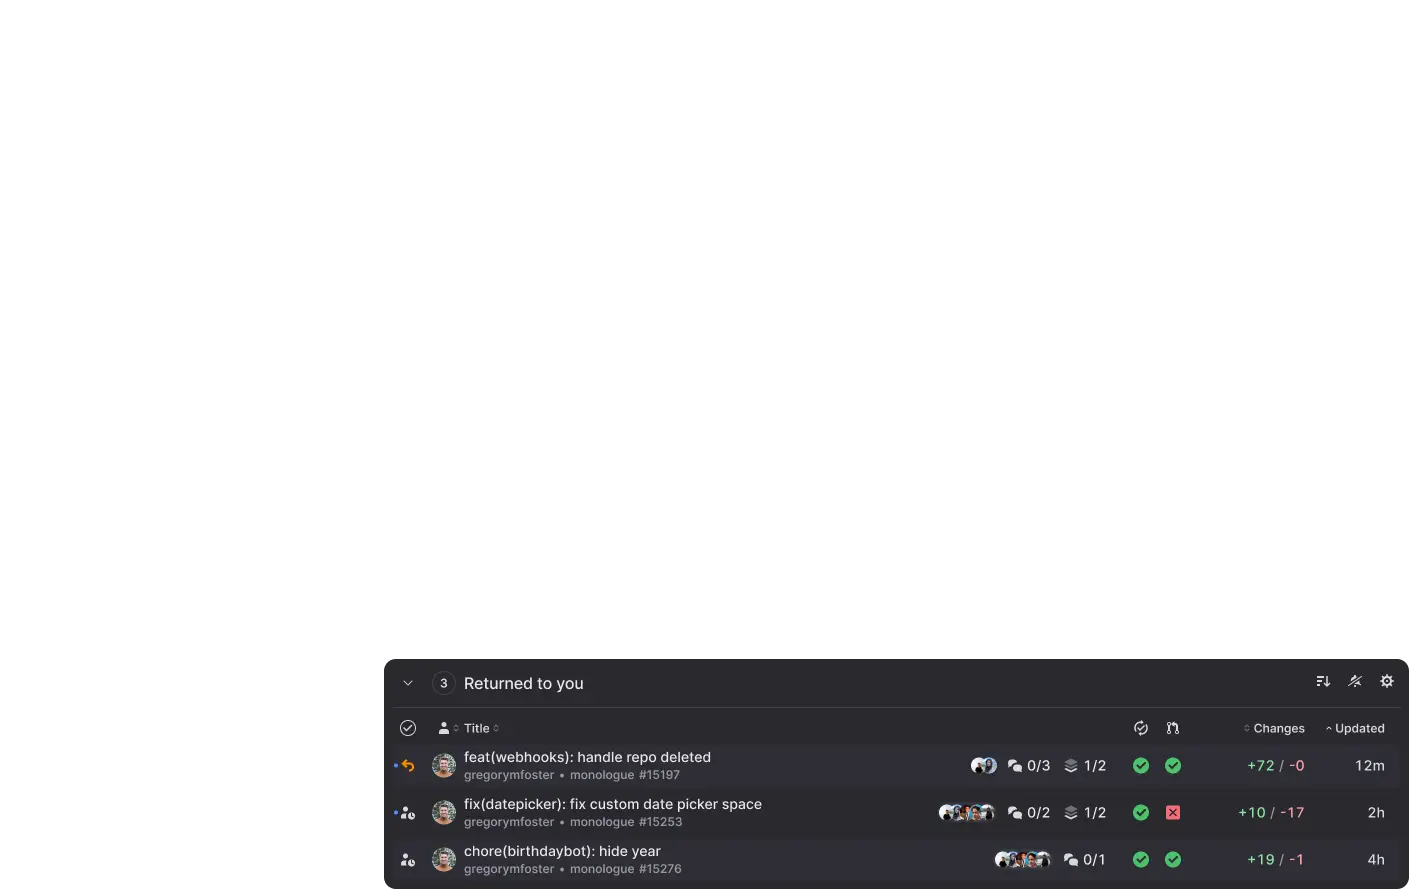Open chore(birthdaybot): hide year pull request

(562, 851)
